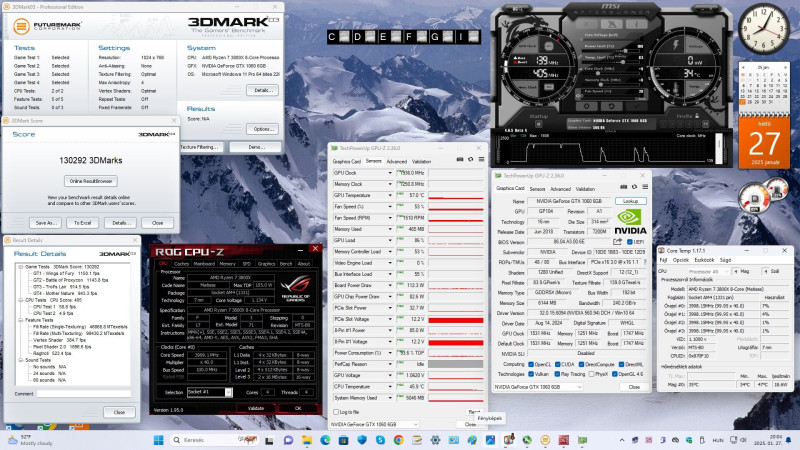Open Google Chrome from the taskbar
Viewport: 800px width, 450px height.
398,440
